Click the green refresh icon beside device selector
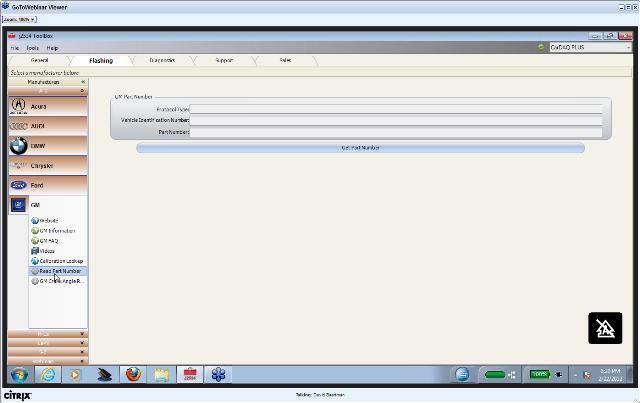The height and width of the screenshot is (403, 640). tap(541, 47)
